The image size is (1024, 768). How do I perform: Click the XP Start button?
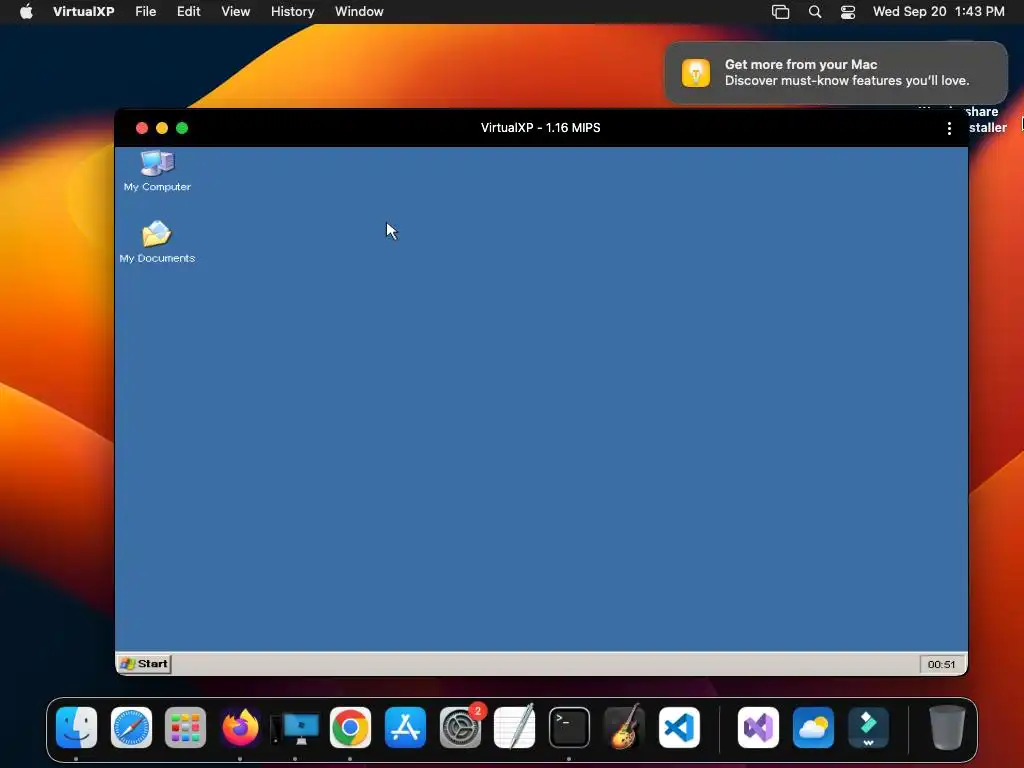click(144, 664)
